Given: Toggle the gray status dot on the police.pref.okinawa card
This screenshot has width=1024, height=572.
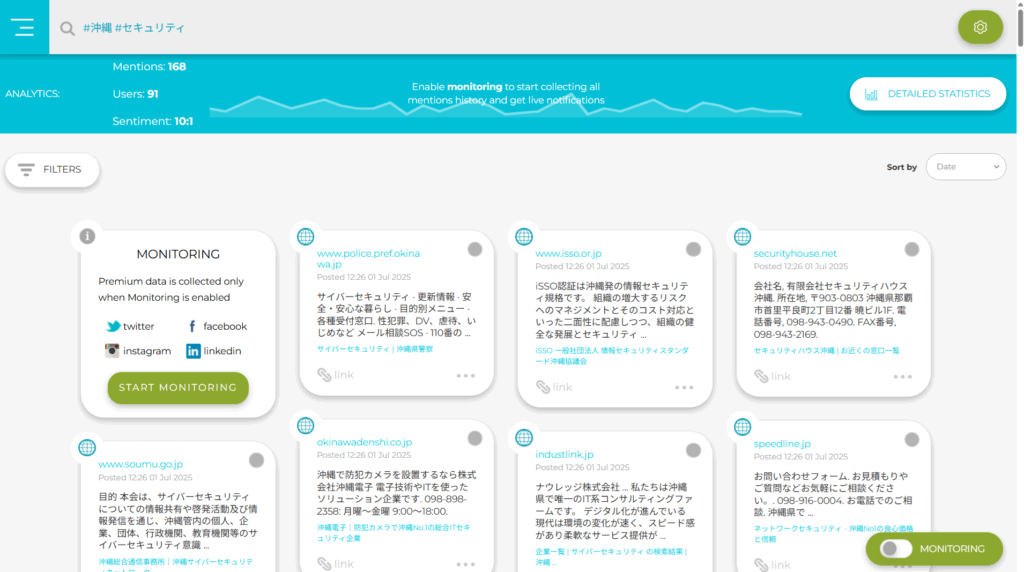Looking at the screenshot, I should pos(475,249).
